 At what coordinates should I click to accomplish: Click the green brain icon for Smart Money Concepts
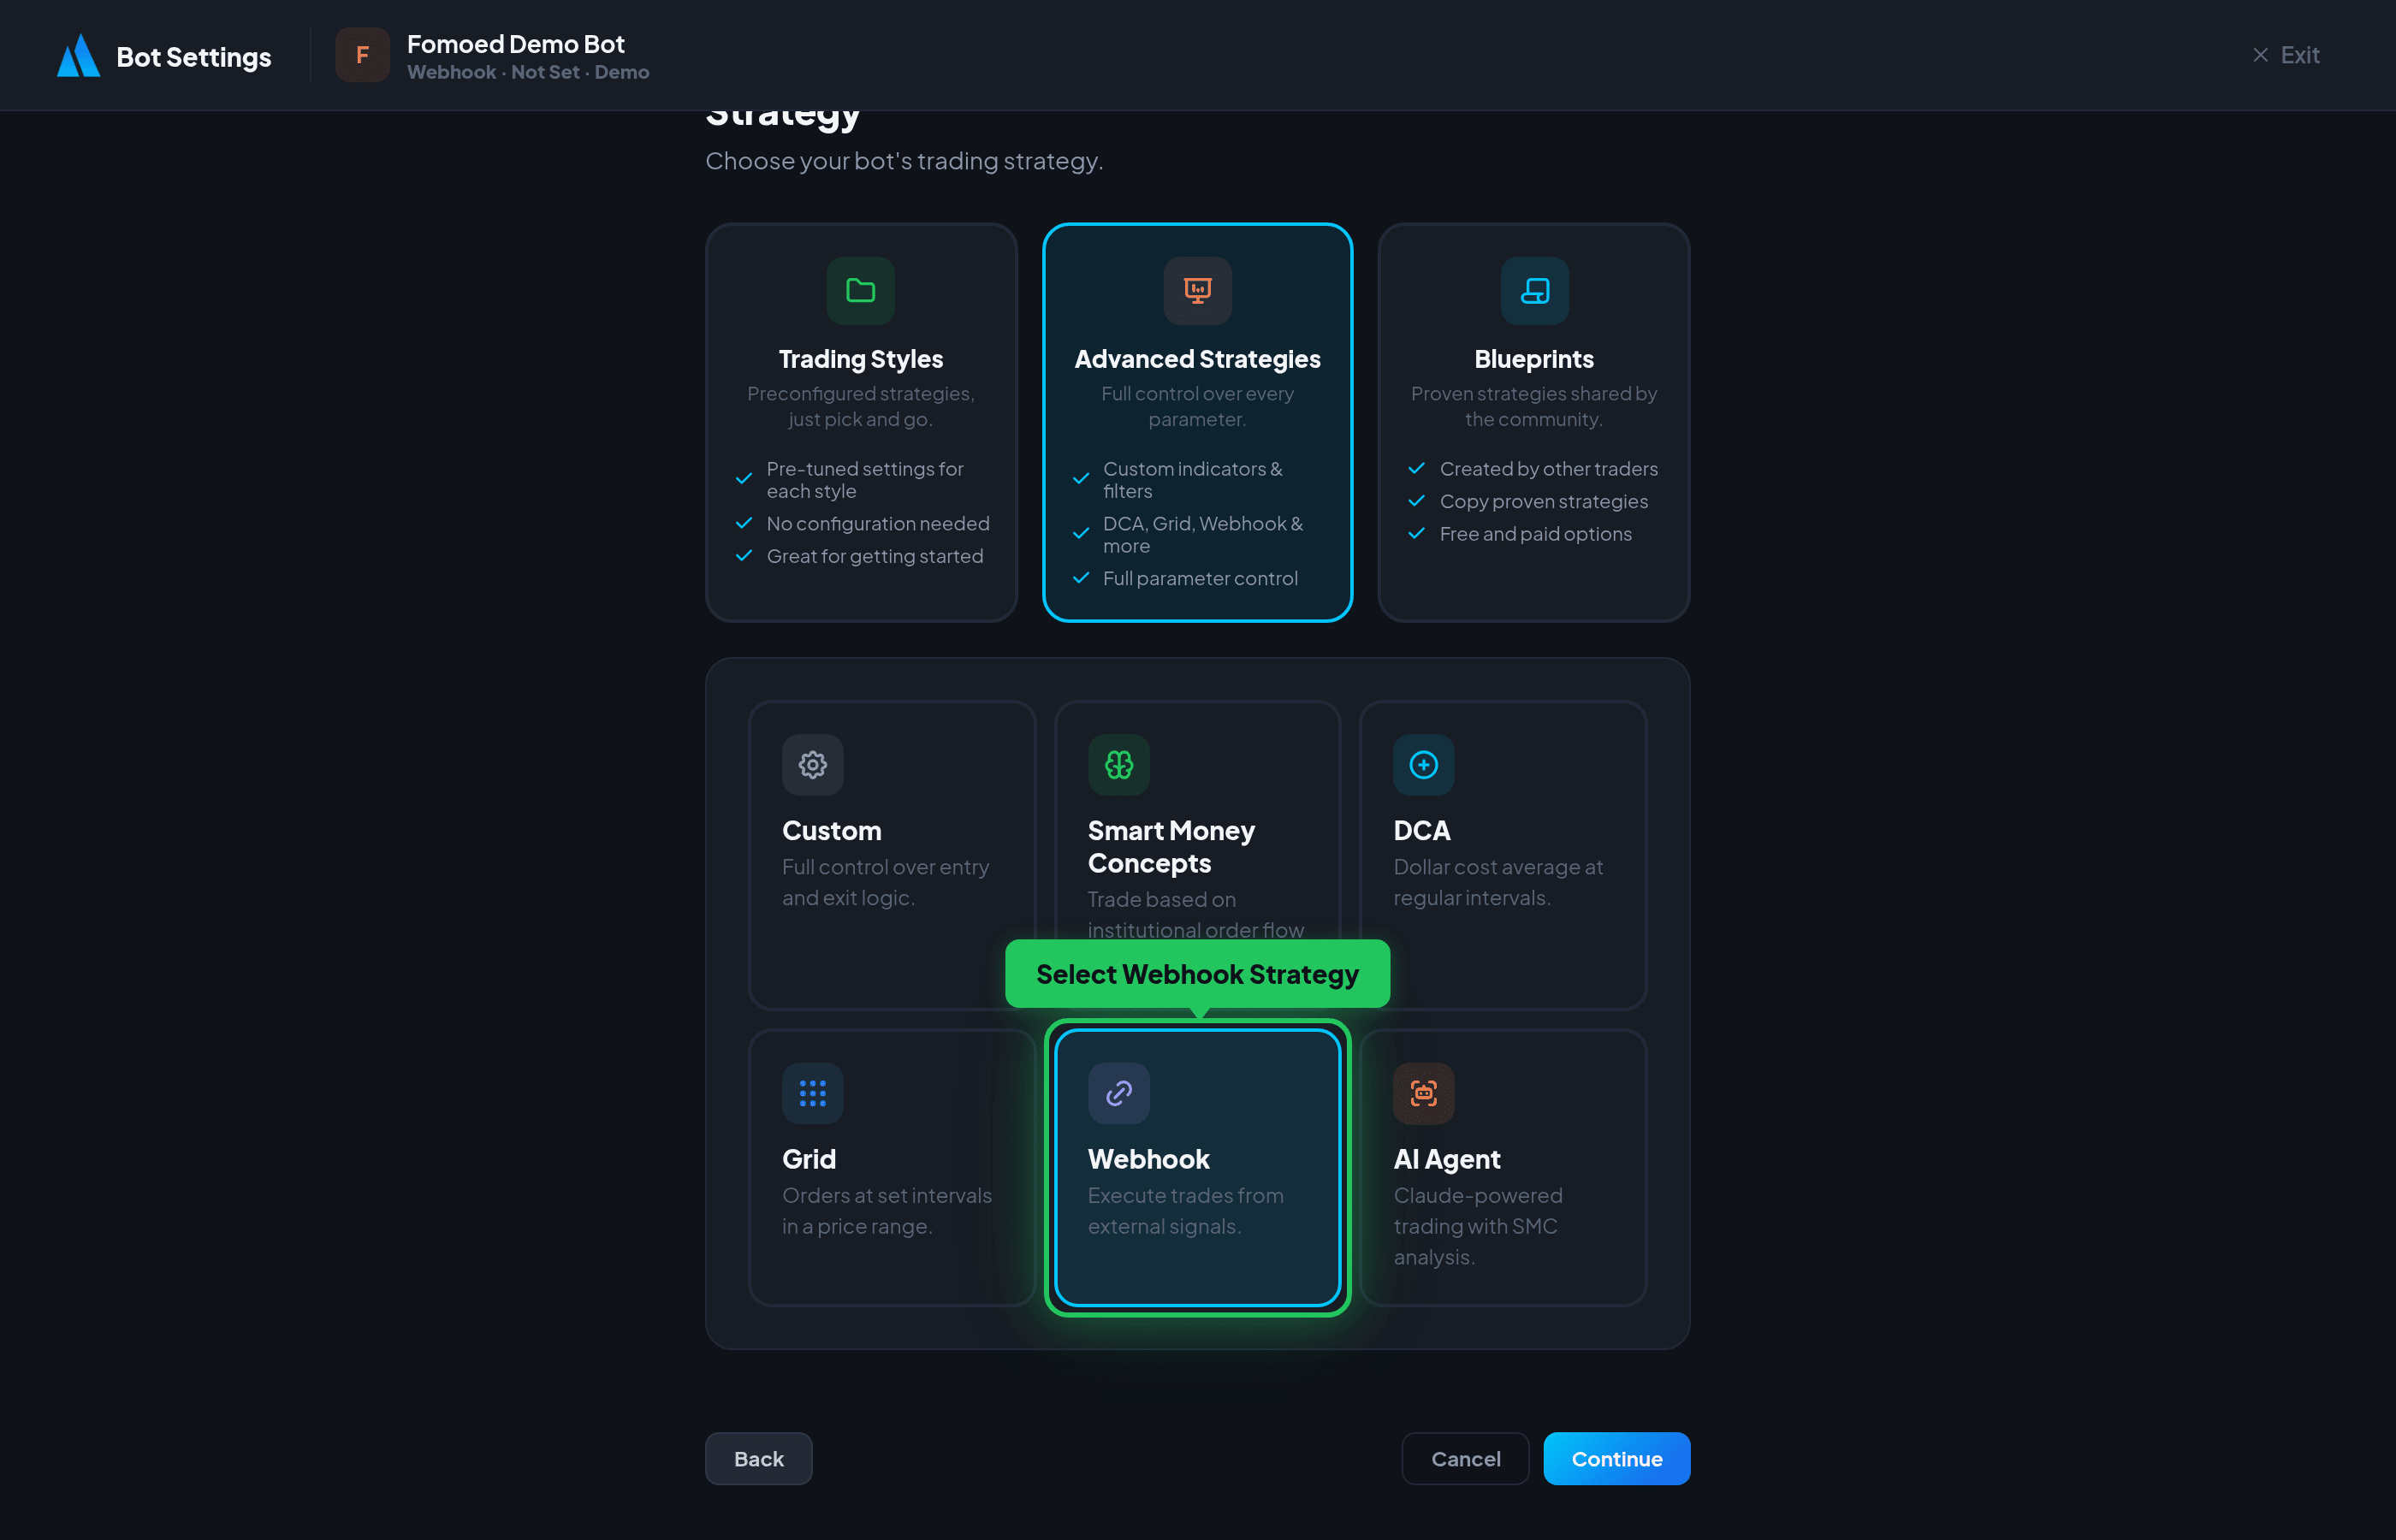pos(1118,765)
